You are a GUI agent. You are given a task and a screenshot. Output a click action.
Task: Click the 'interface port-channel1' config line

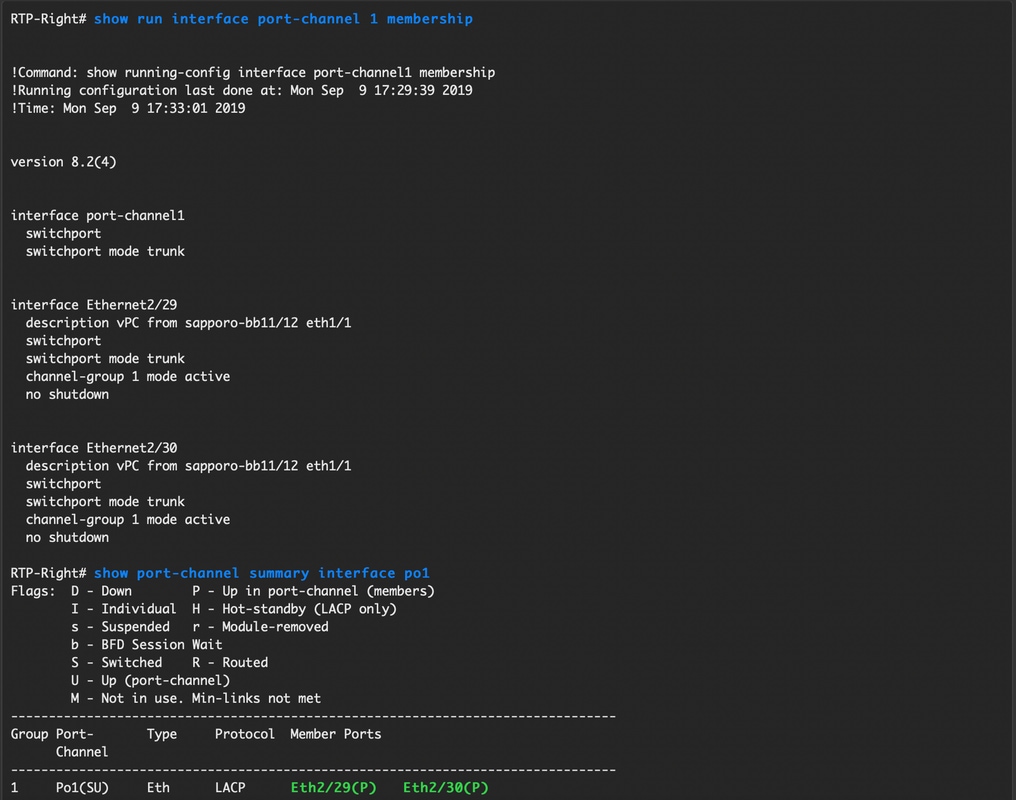[x=97, y=216]
